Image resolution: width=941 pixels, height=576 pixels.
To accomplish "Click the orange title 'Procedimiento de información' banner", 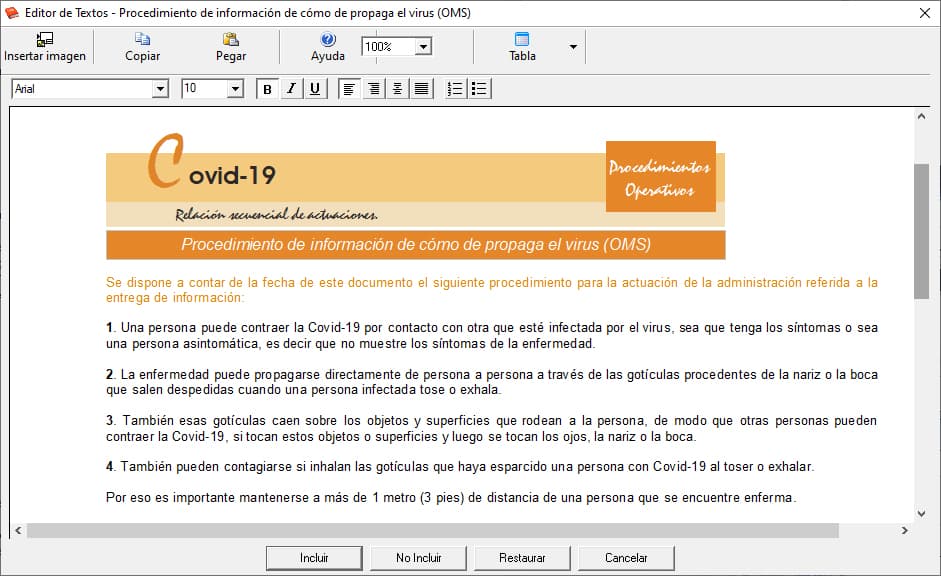I will [416, 245].
